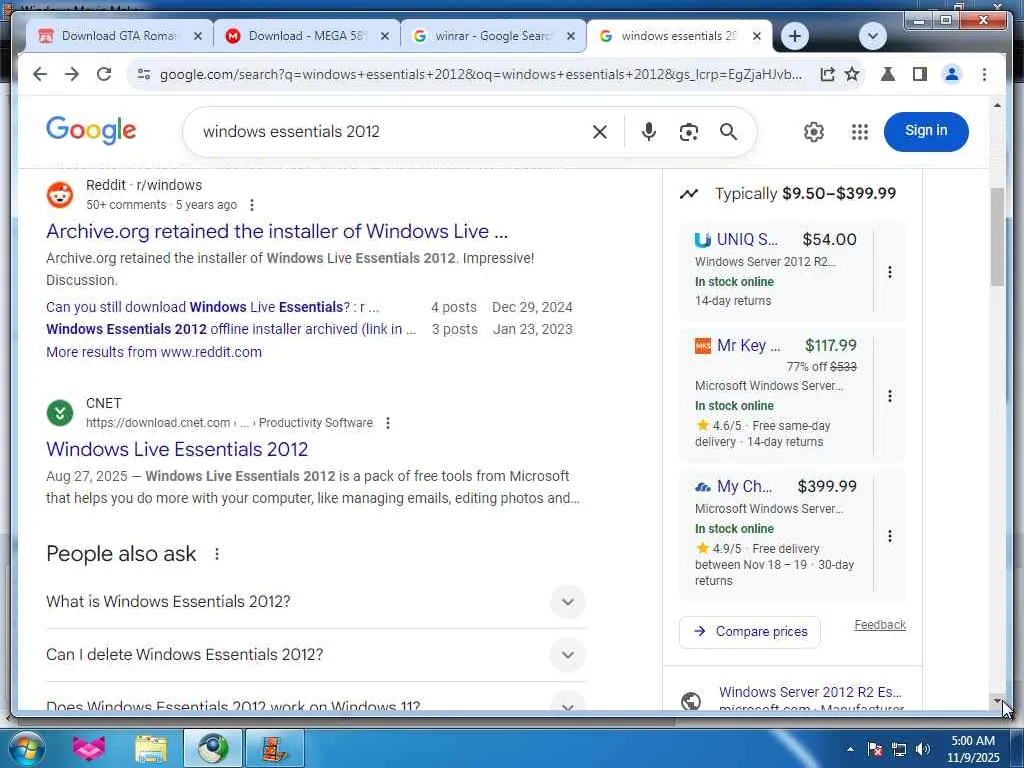Open More results from www.reddit.com
This screenshot has width=1024, height=768.
pos(153,352)
